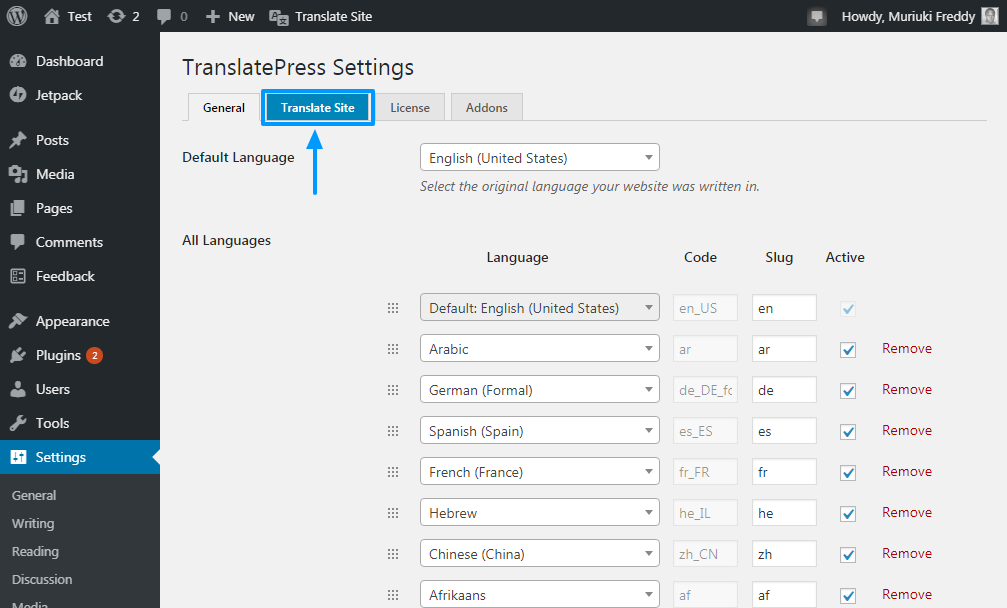Switch to the Translate Site tab
The height and width of the screenshot is (608, 1007).
[317, 107]
